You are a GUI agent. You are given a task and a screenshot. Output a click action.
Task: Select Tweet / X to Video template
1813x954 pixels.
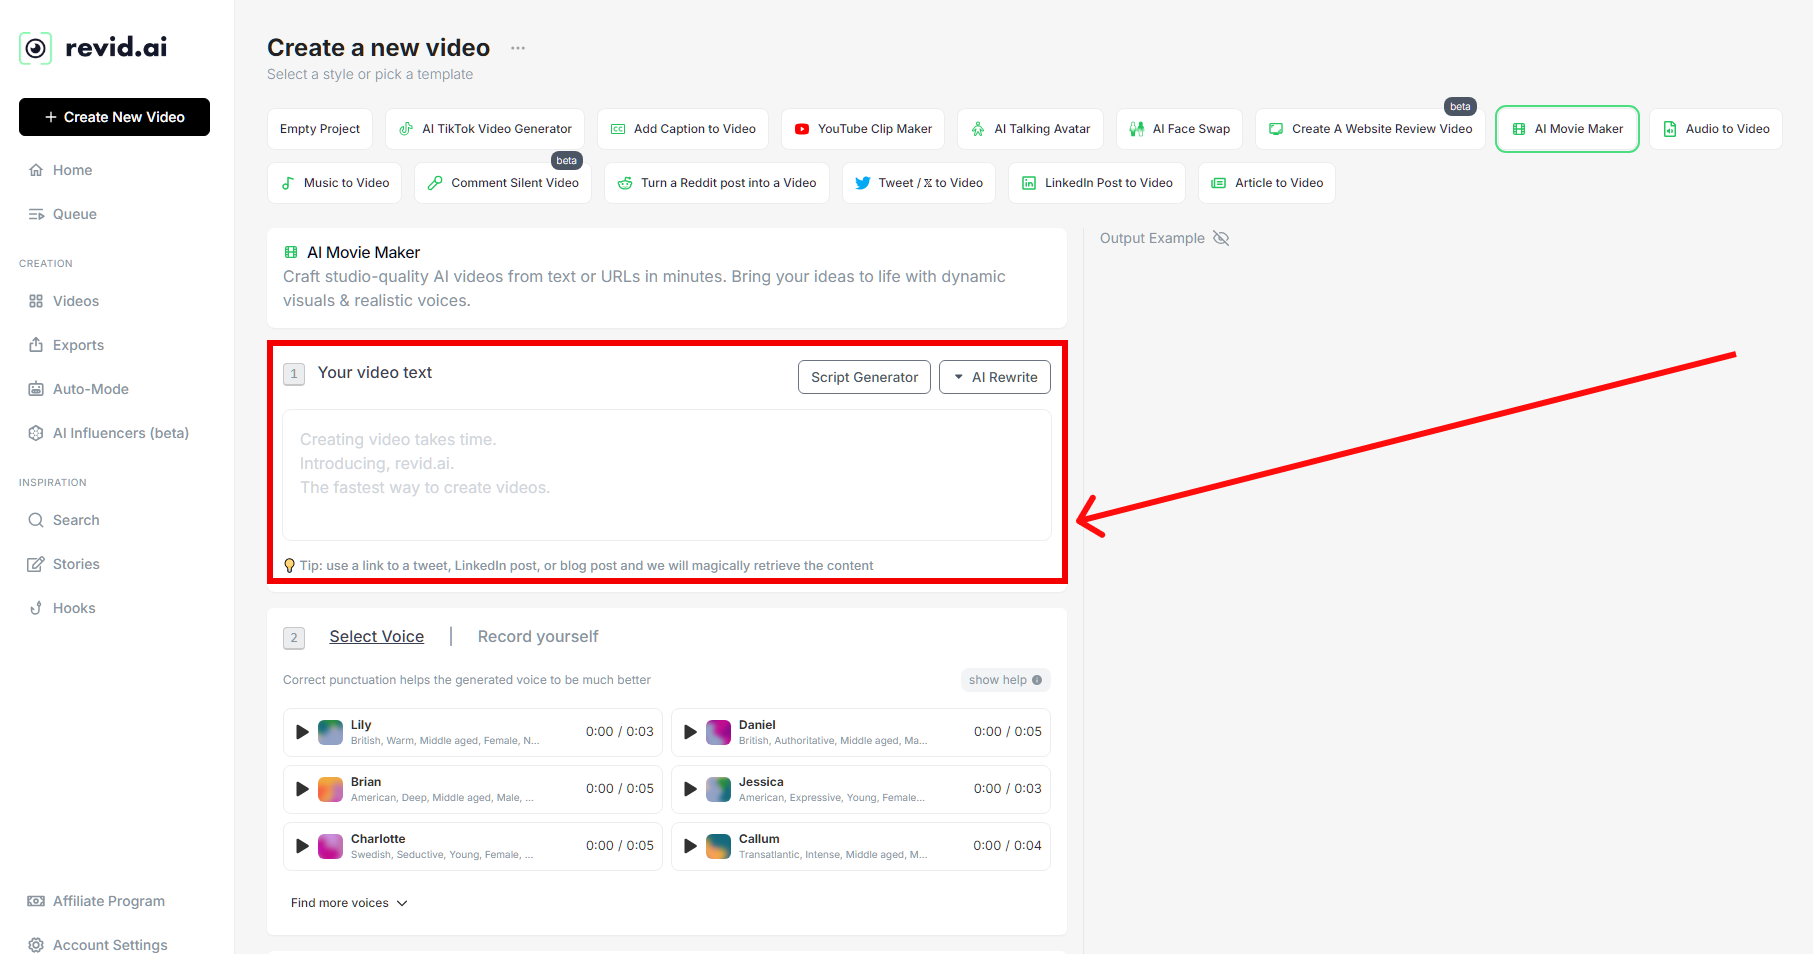[x=919, y=183]
